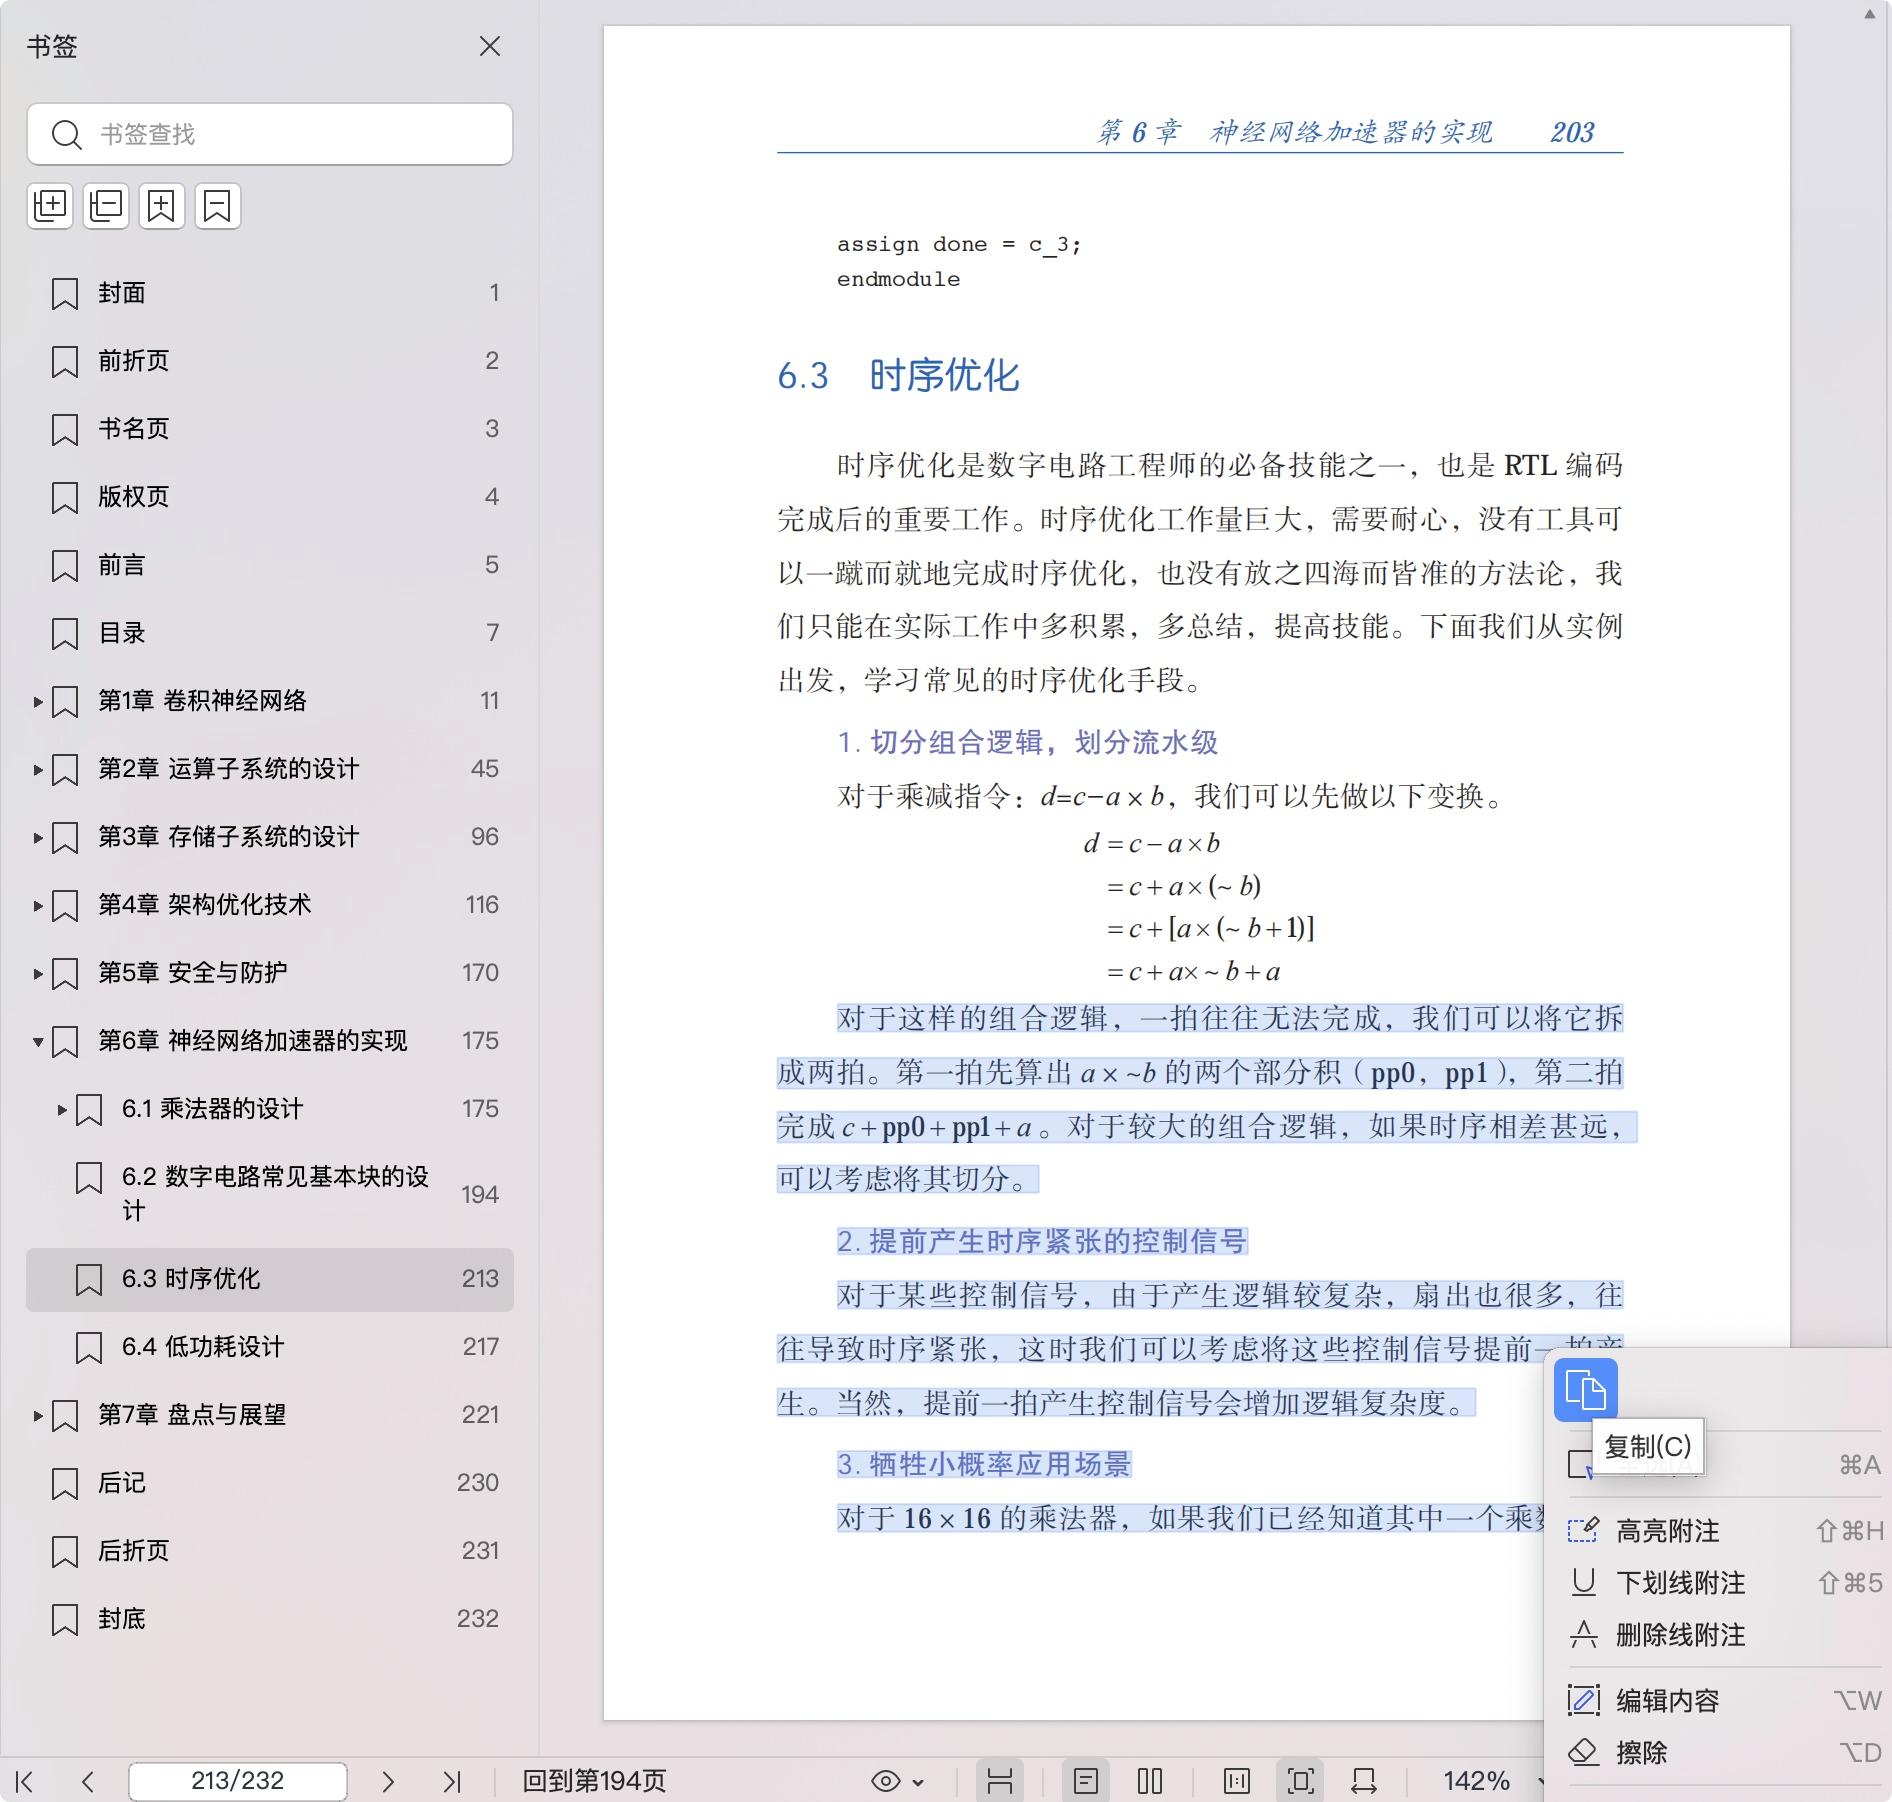Choose 高亮附注 from the context menu
Screen dimensions: 1892x1802
coord(1667,1531)
